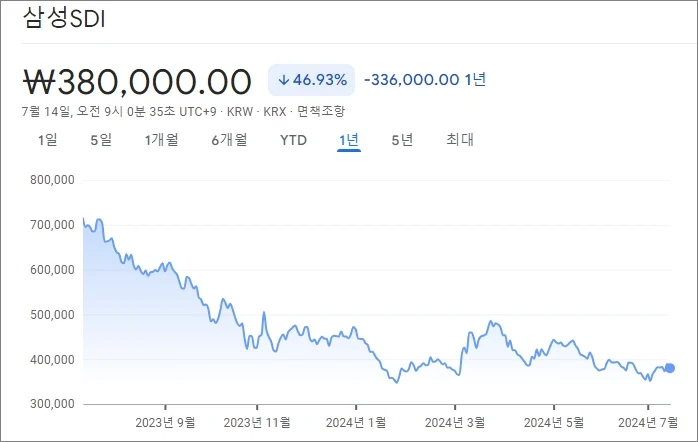The height and width of the screenshot is (442, 698).
Task: Select the 5일 time range tab
Action: 101,140
